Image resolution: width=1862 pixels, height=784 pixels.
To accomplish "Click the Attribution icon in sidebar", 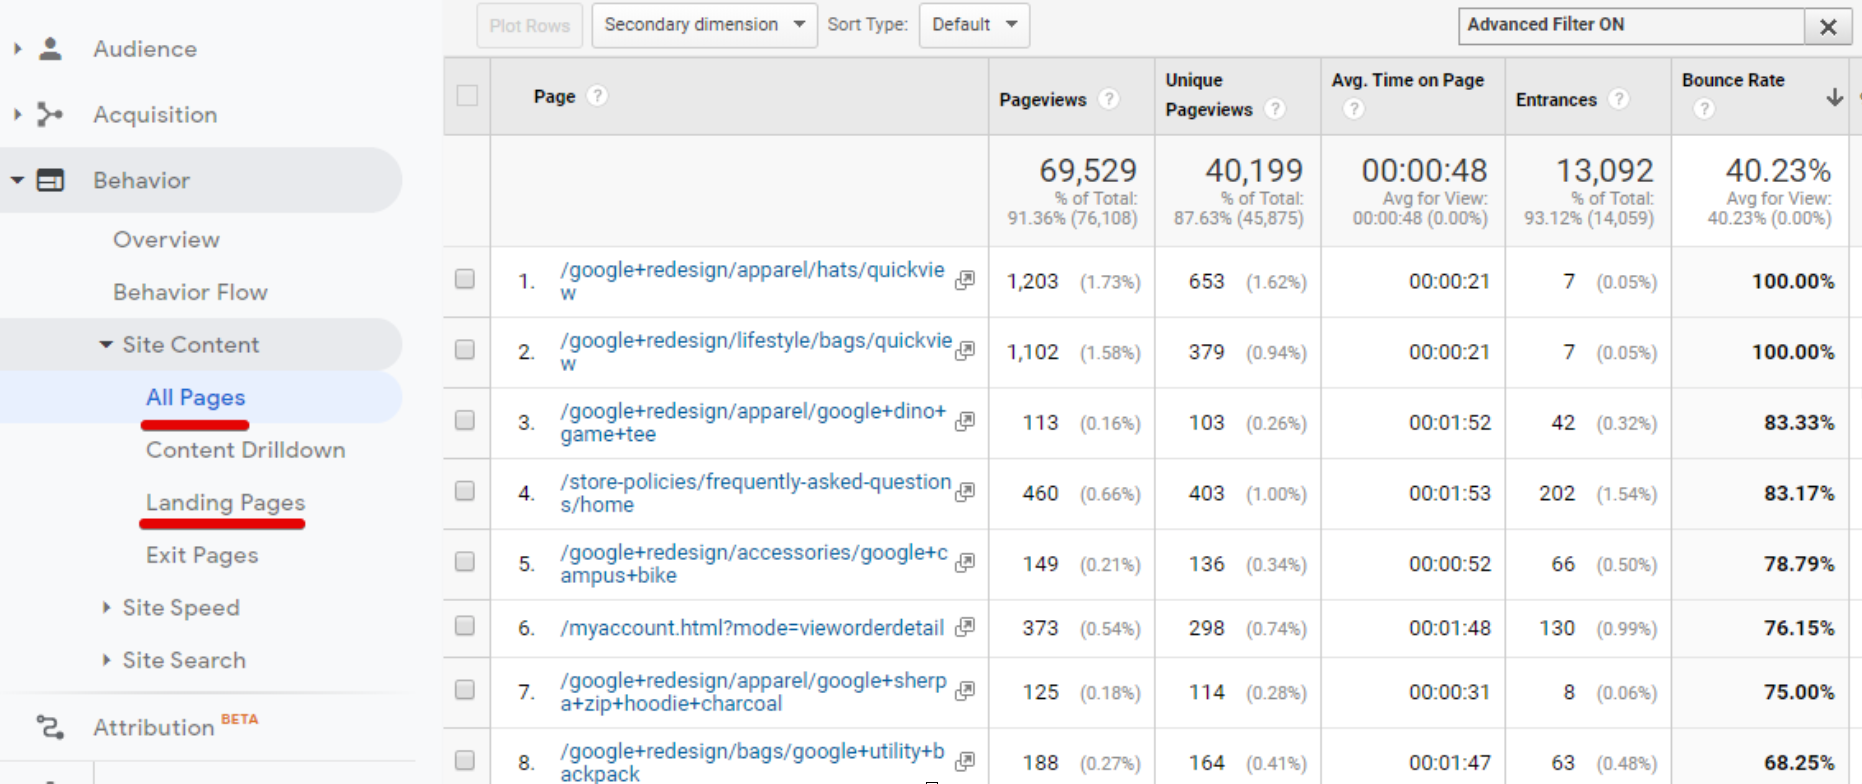I will [50, 727].
